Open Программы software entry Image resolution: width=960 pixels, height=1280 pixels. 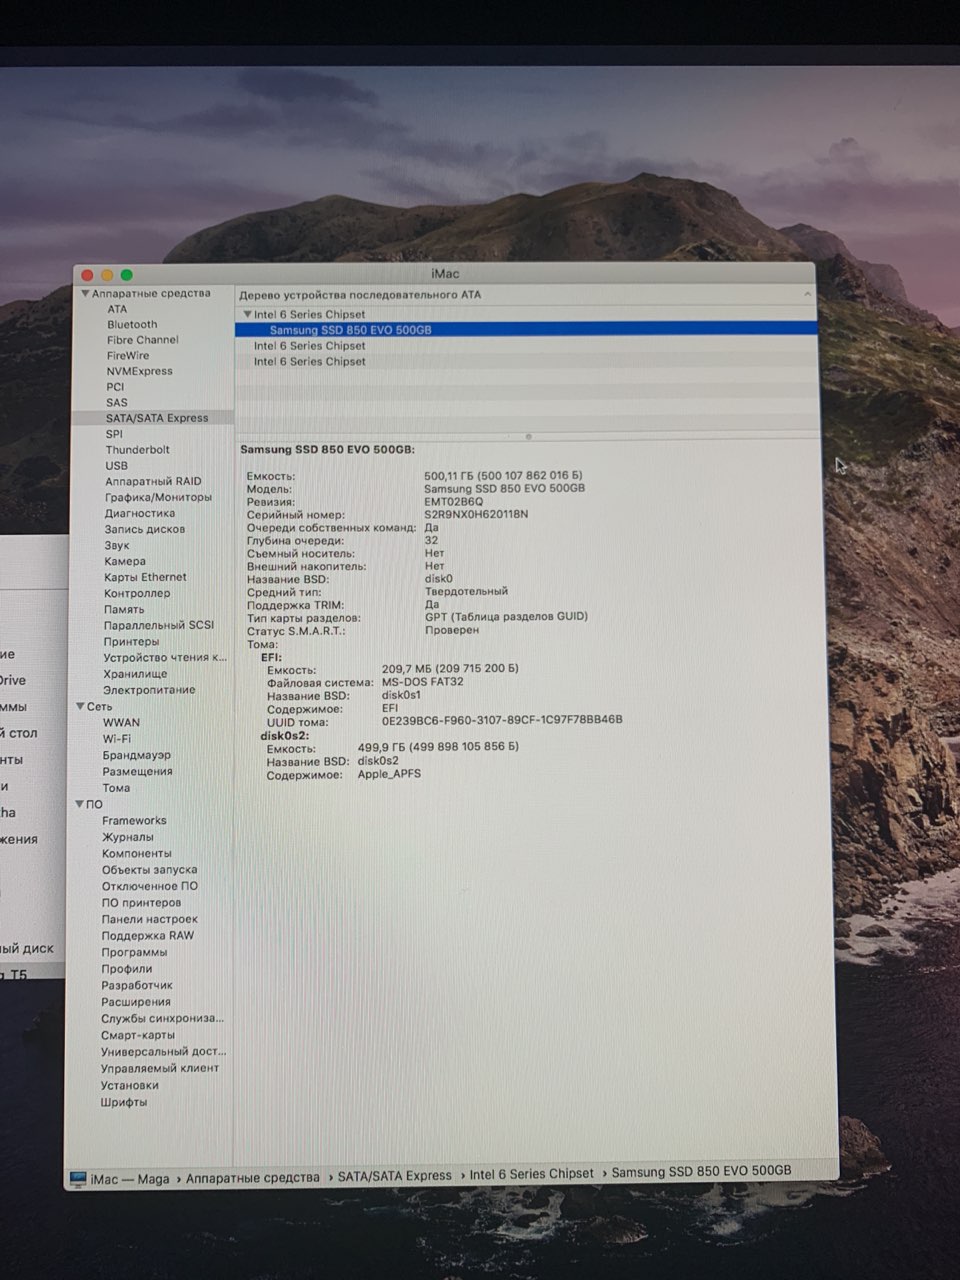pyautogui.click(x=134, y=952)
